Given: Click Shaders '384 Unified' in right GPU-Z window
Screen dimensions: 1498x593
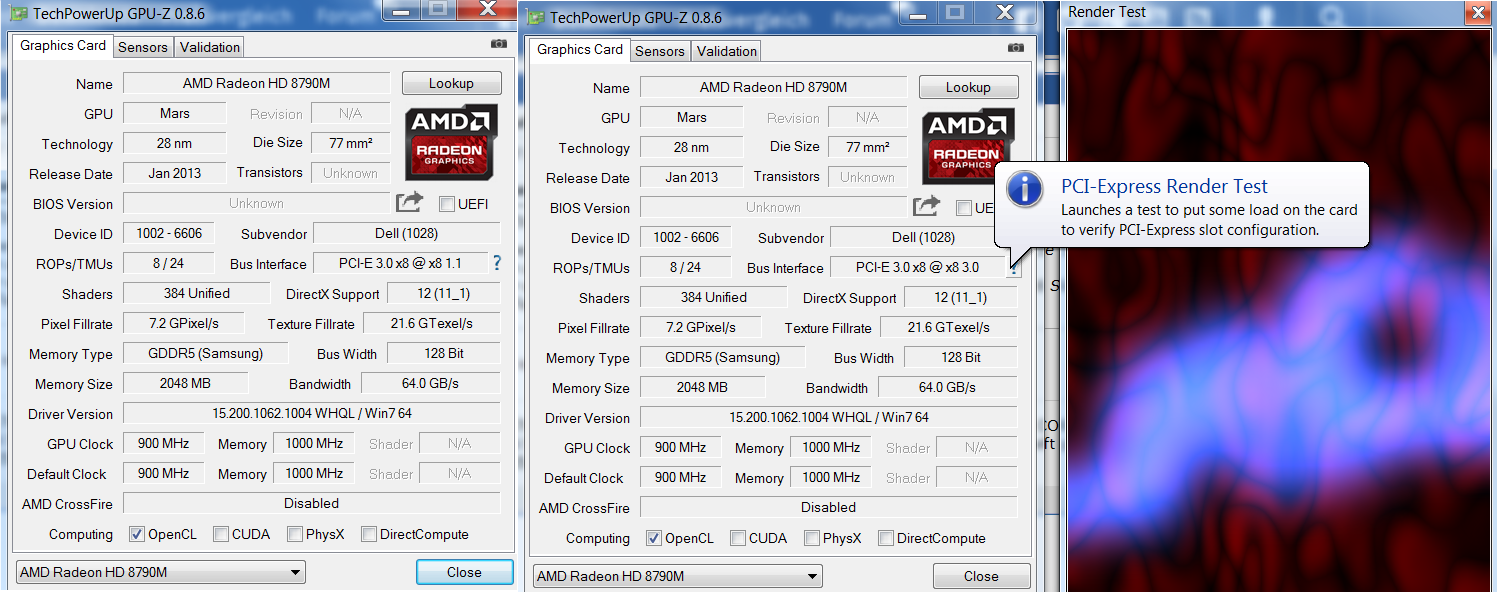Looking at the screenshot, I should (x=713, y=297).
